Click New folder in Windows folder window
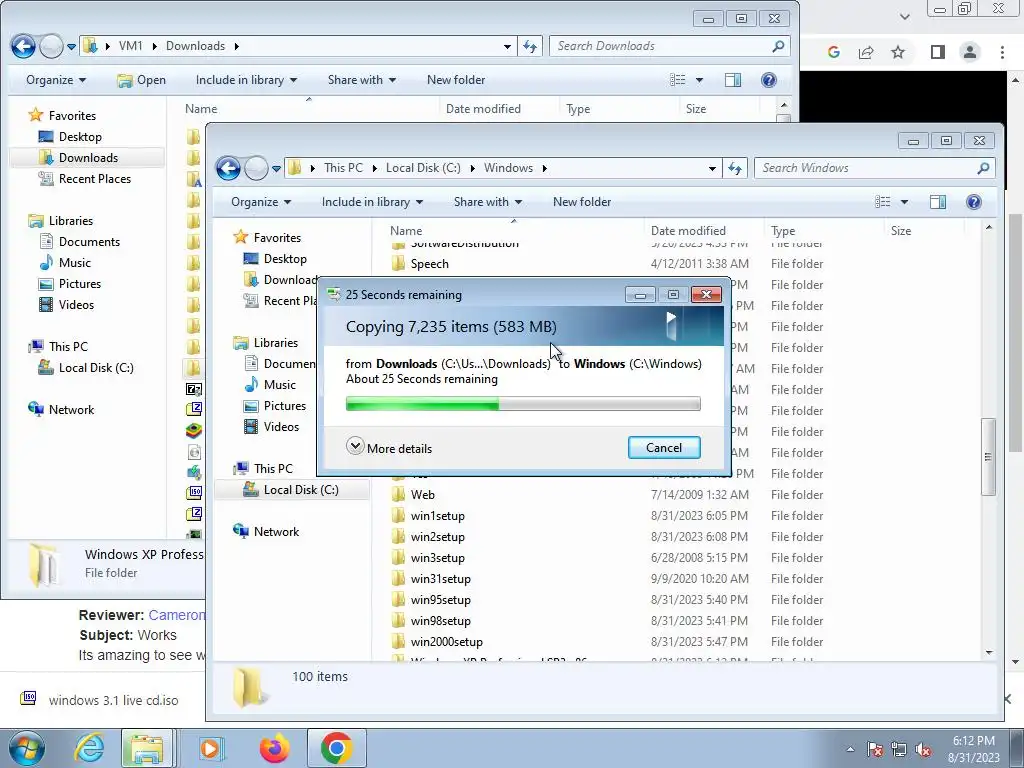Viewport: 1024px width, 768px height. [x=582, y=202]
